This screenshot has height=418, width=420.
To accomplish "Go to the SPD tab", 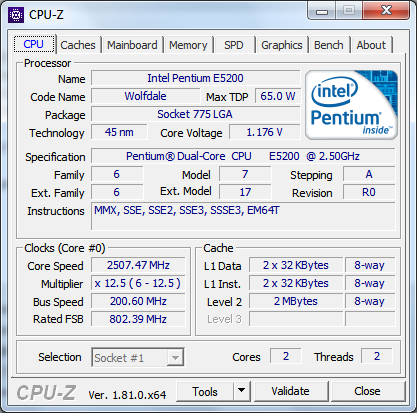I will [235, 45].
